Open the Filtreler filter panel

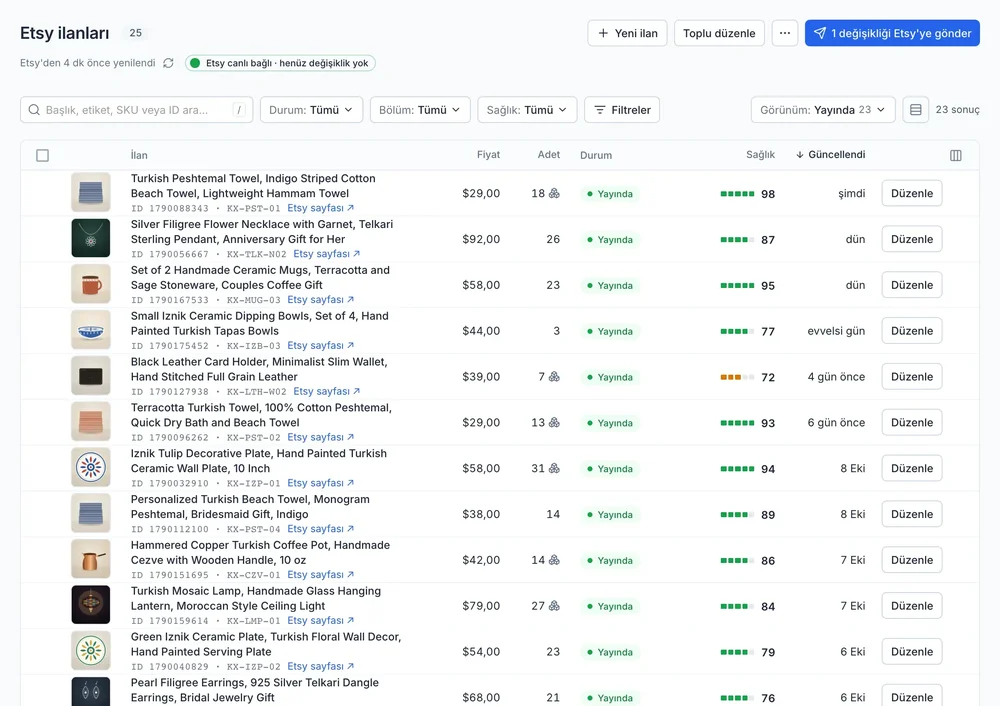(x=622, y=110)
